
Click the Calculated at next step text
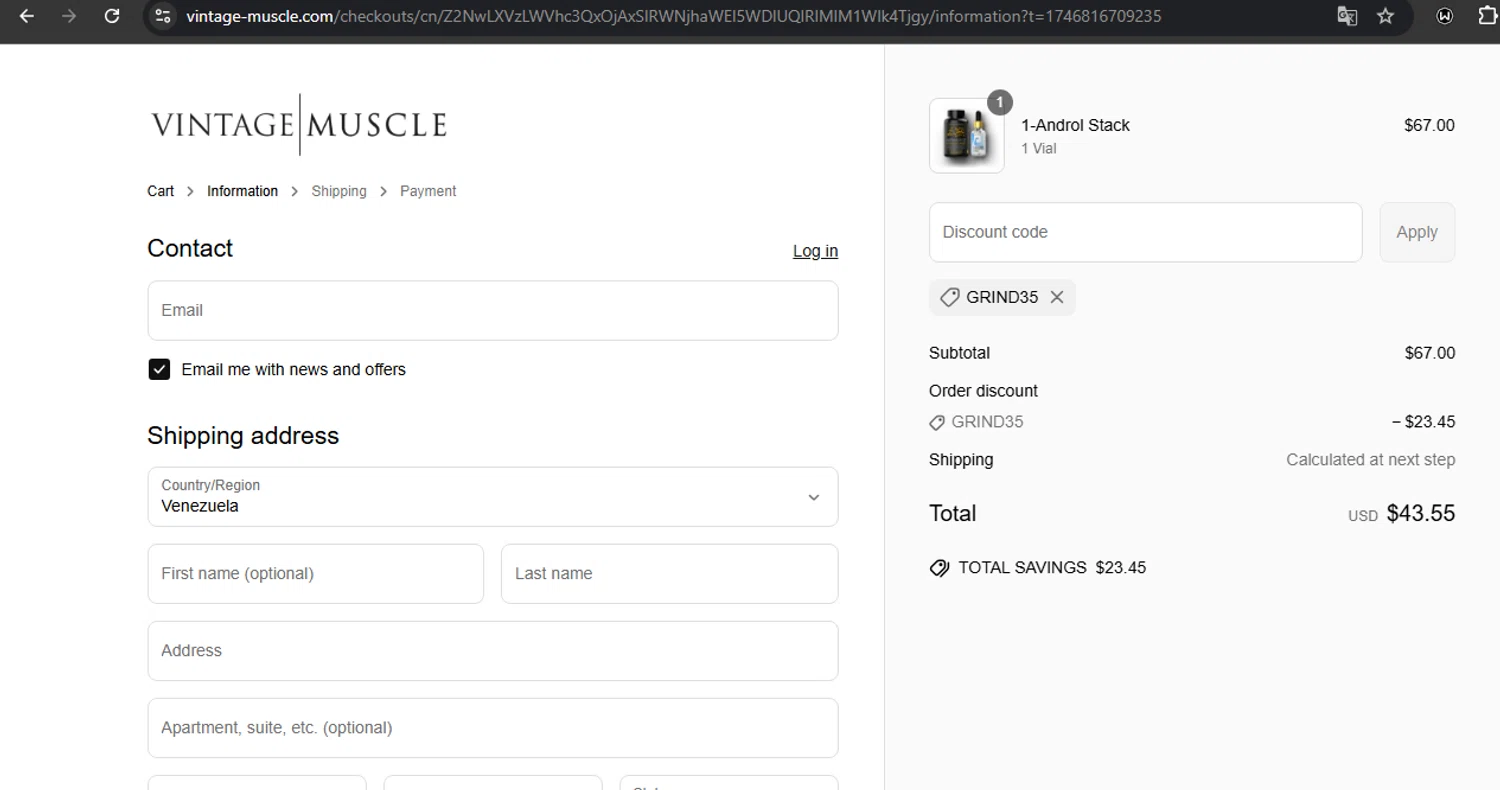[x=1370, y=460]
